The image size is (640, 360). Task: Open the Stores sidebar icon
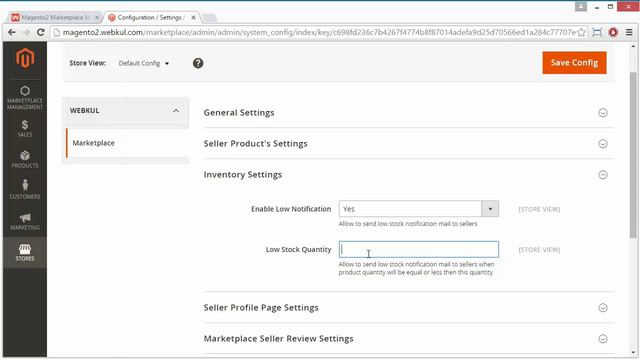(x=25, y=252)
